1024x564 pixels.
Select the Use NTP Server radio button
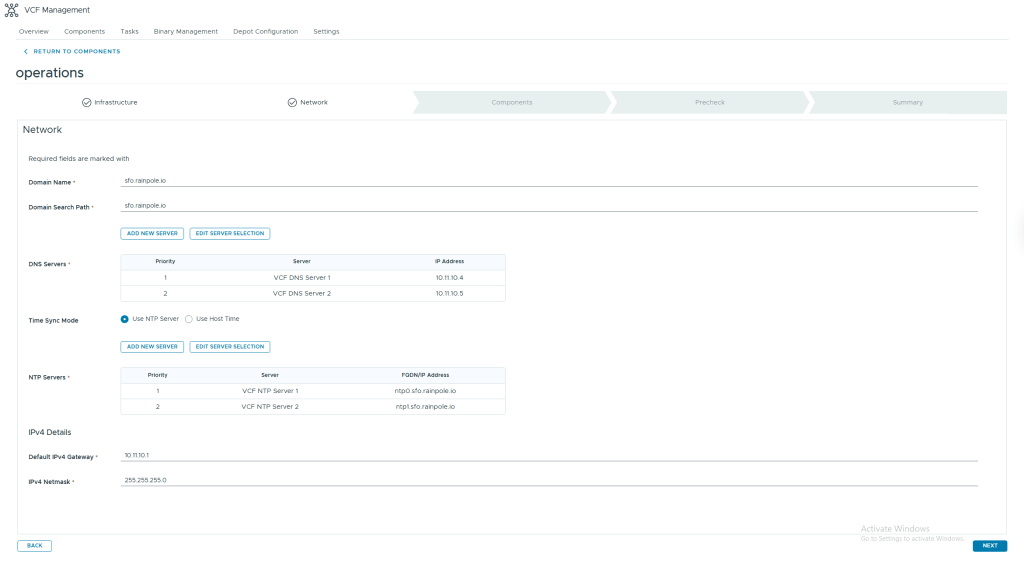125,319
